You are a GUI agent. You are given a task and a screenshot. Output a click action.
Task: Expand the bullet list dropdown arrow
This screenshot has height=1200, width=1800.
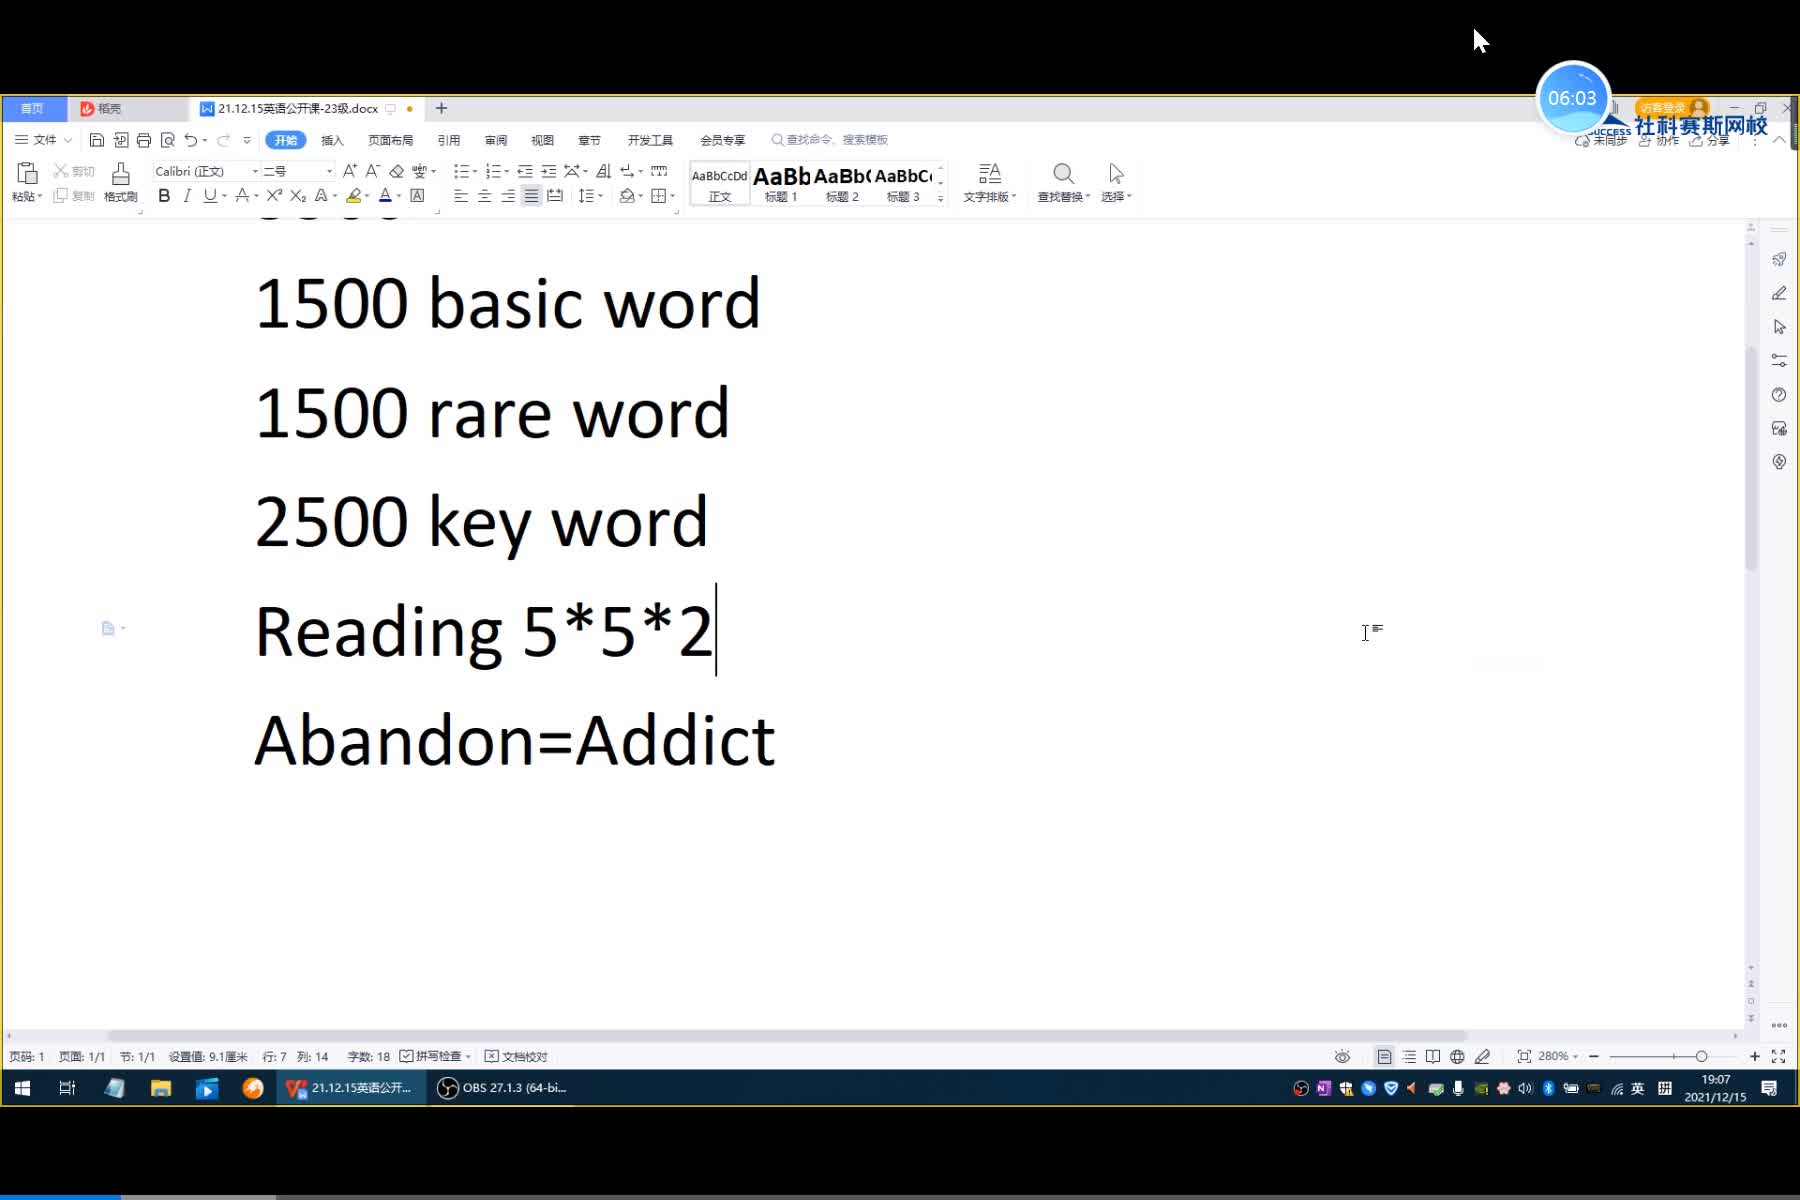tap(474, 171)
